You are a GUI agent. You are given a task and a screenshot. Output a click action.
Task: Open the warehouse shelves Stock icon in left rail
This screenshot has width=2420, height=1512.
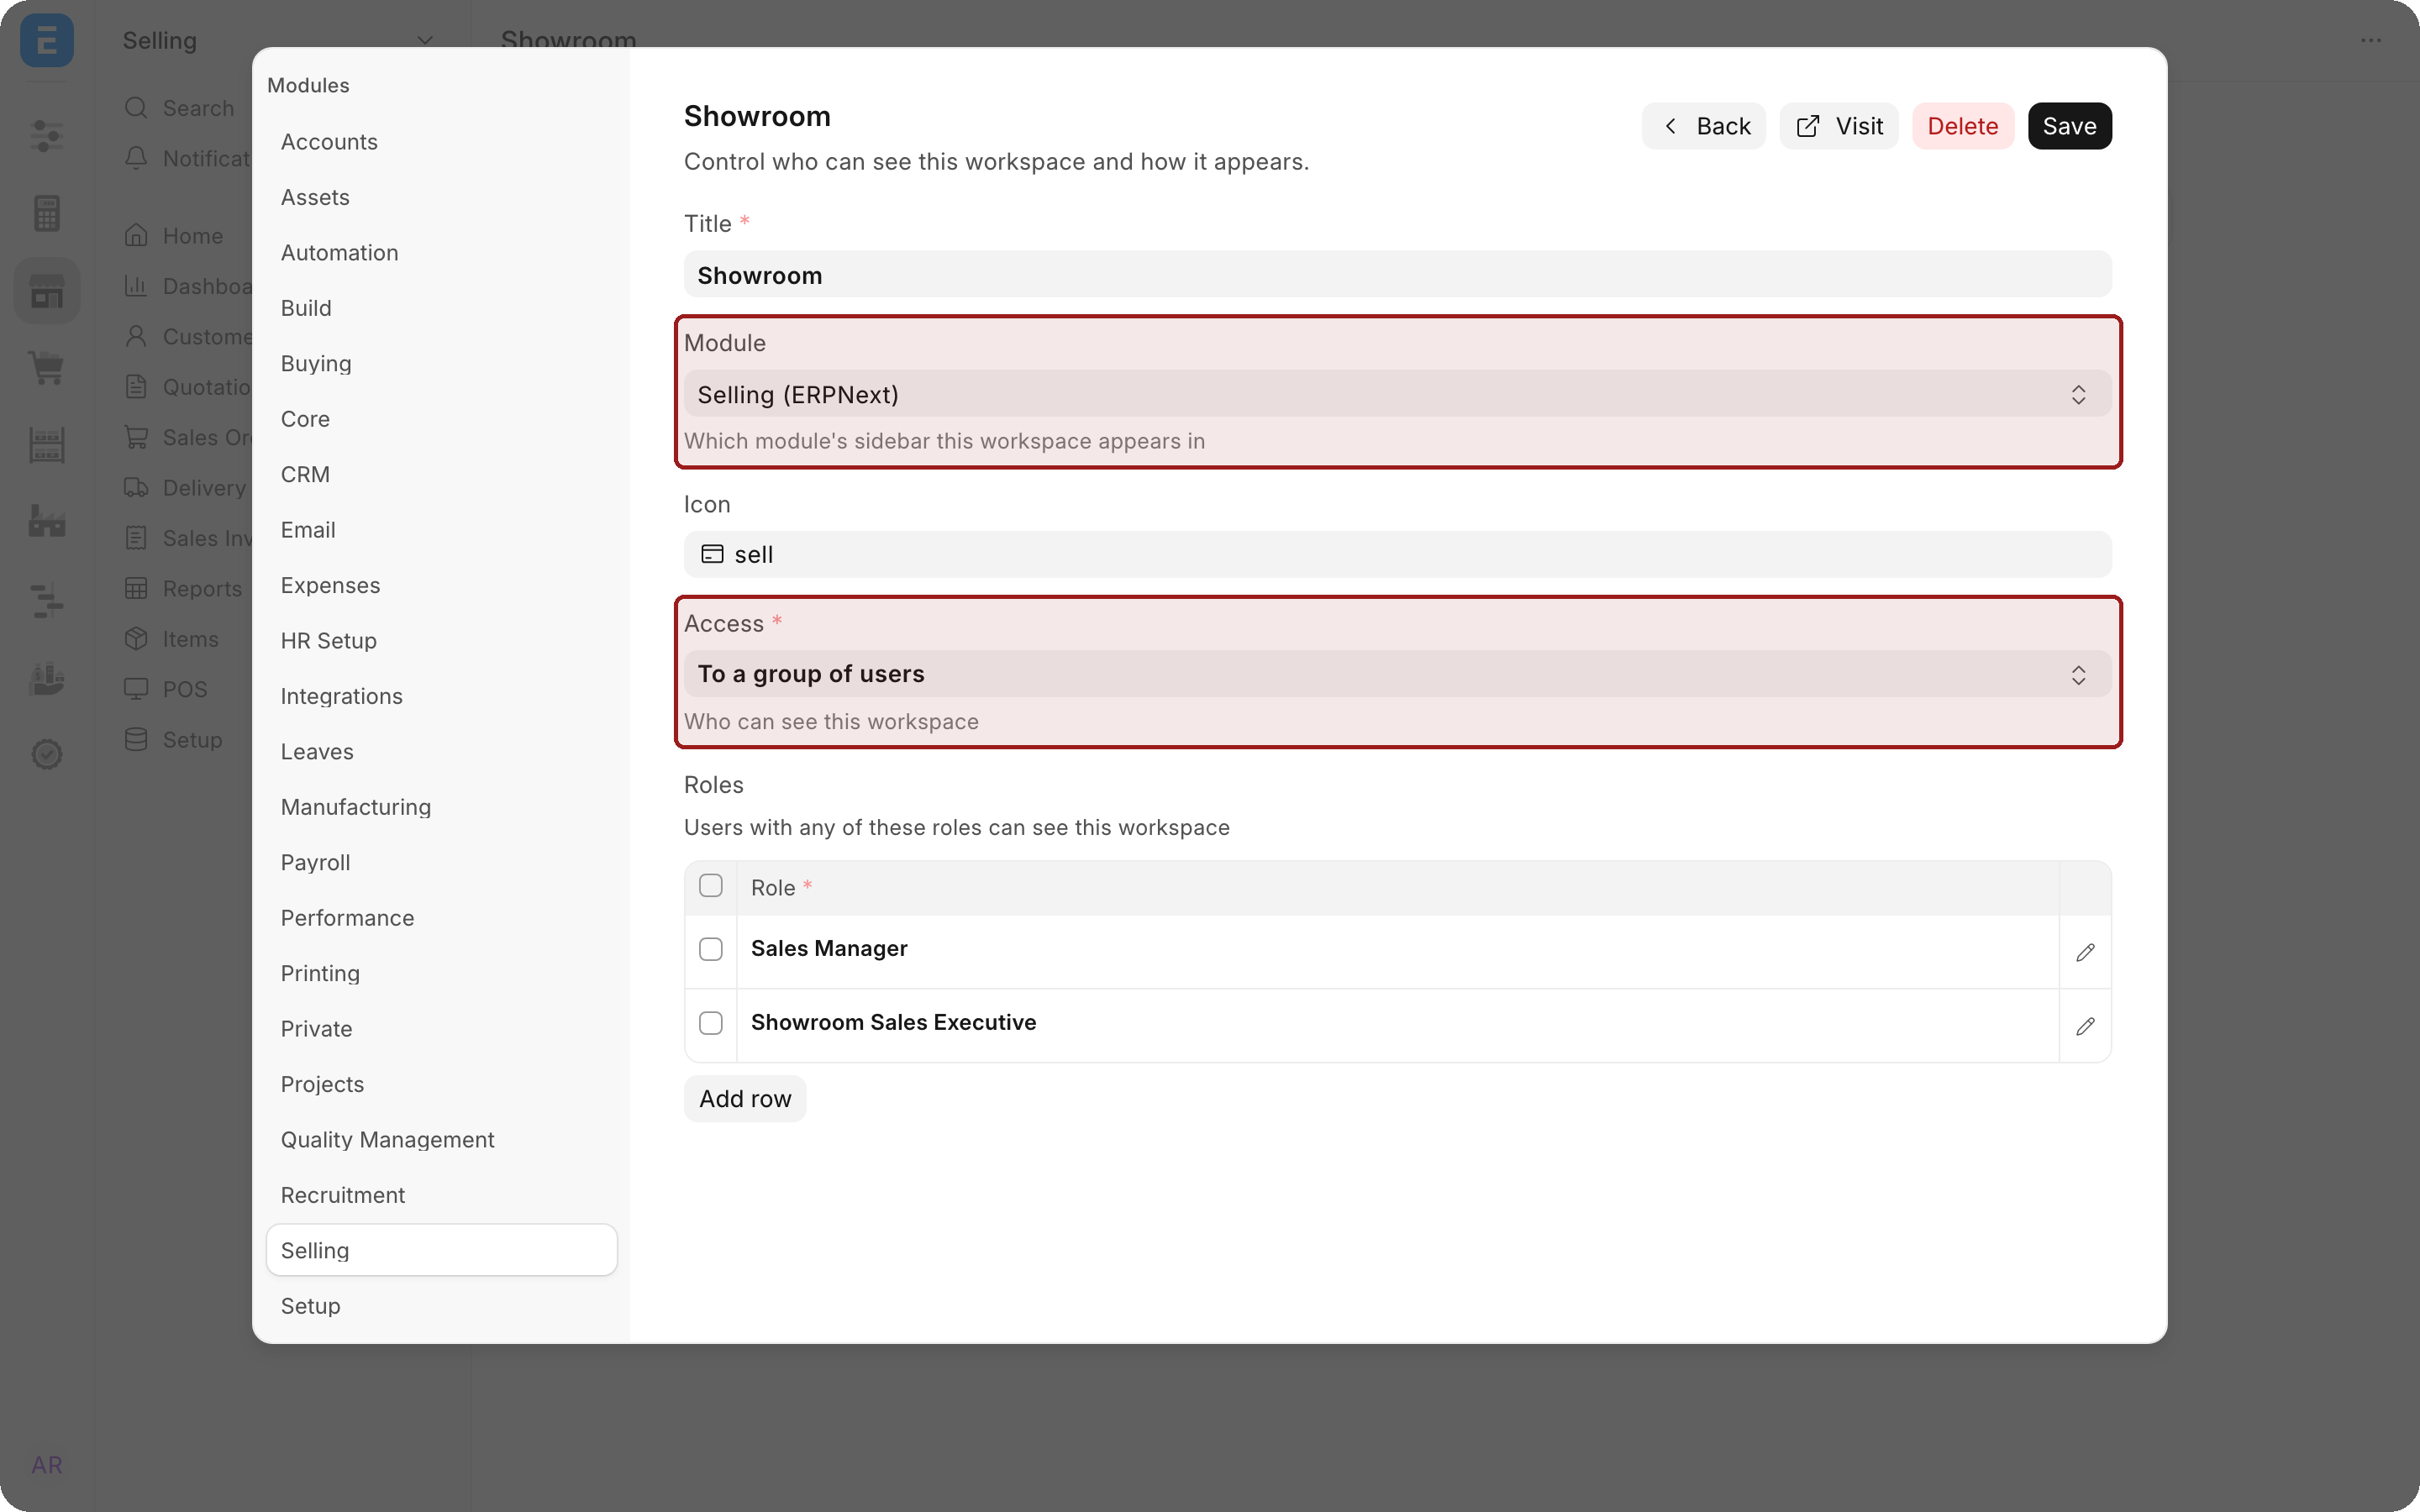(47, 444)
